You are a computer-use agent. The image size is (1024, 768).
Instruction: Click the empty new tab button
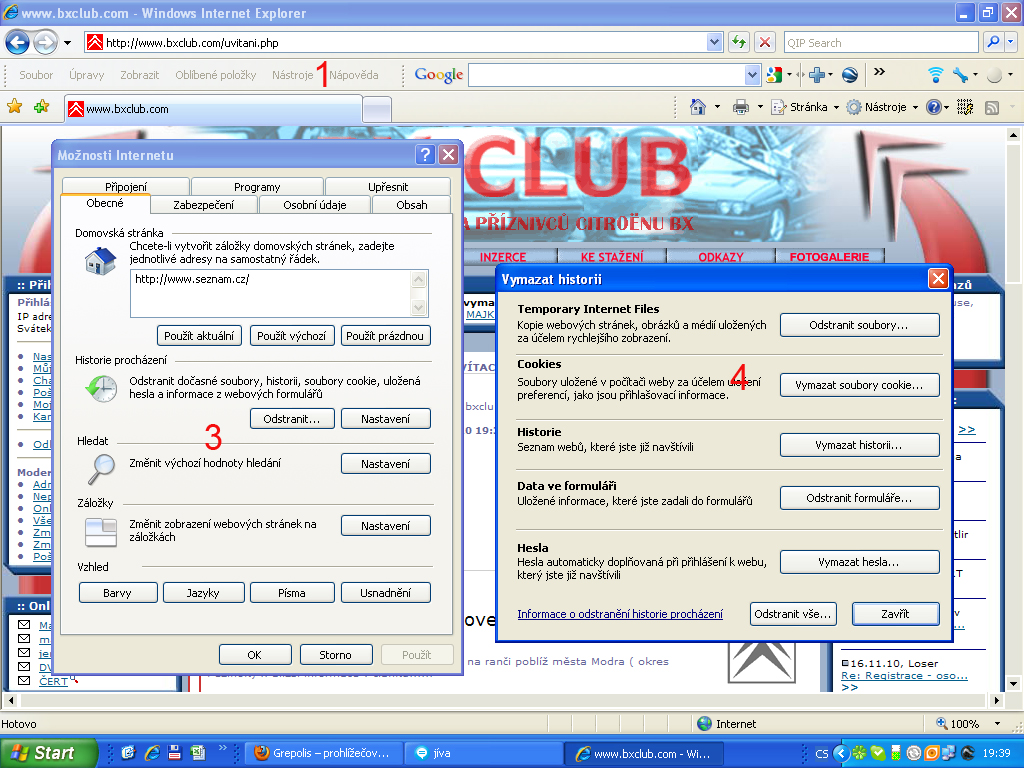pyautogui.click(x=377, y=108)
